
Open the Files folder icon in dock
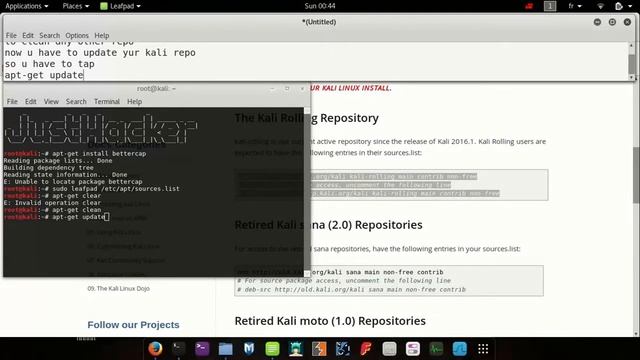coord(225,349)
